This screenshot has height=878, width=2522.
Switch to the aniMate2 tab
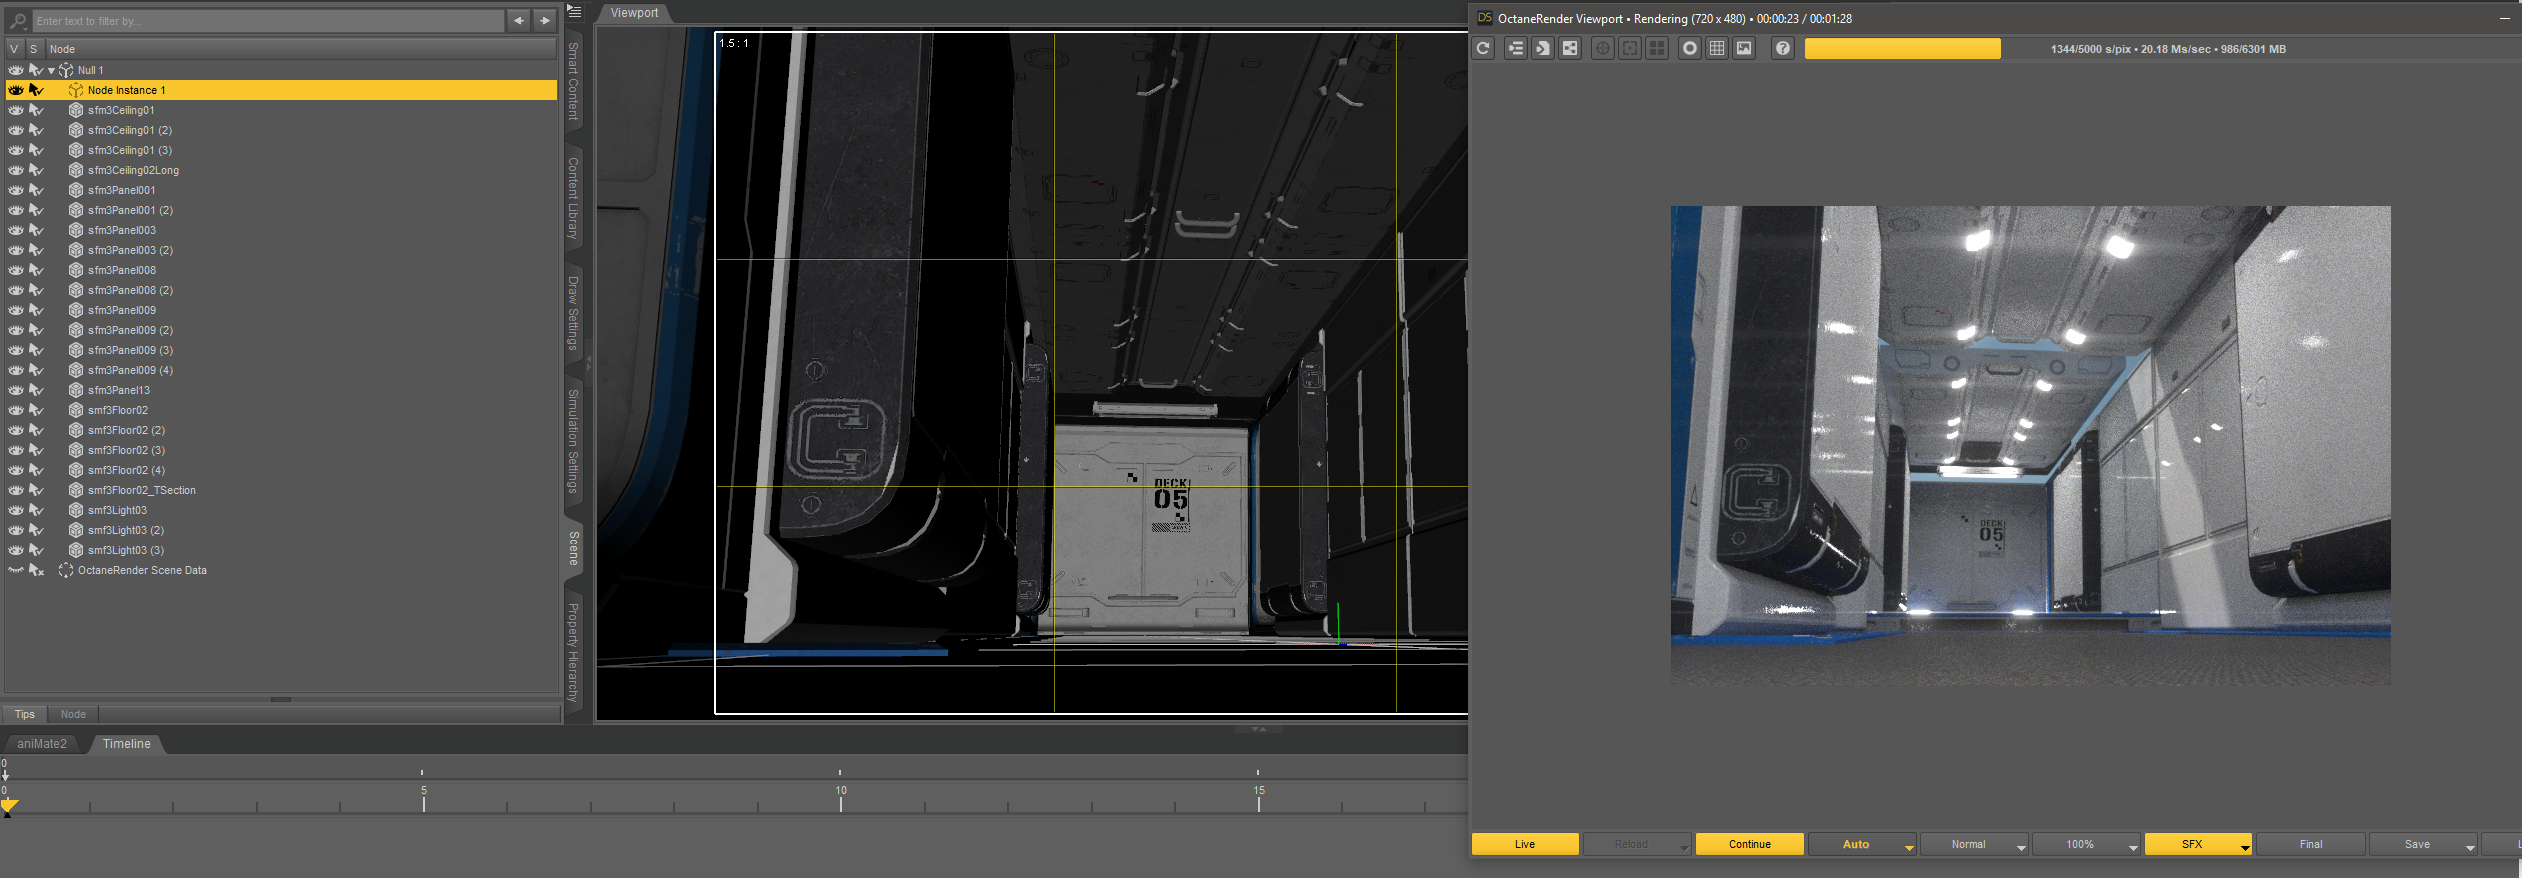tap(42, 744)
